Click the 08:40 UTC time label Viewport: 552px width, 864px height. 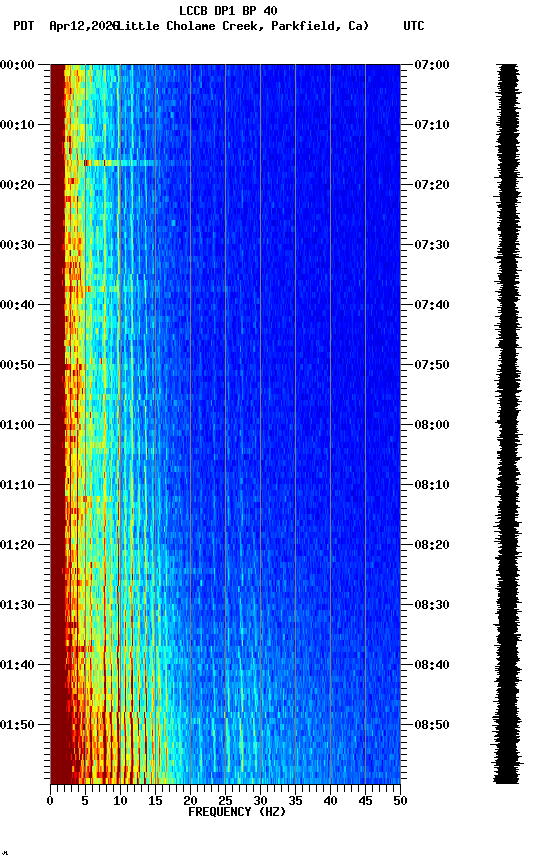click(x=432, y=666)
